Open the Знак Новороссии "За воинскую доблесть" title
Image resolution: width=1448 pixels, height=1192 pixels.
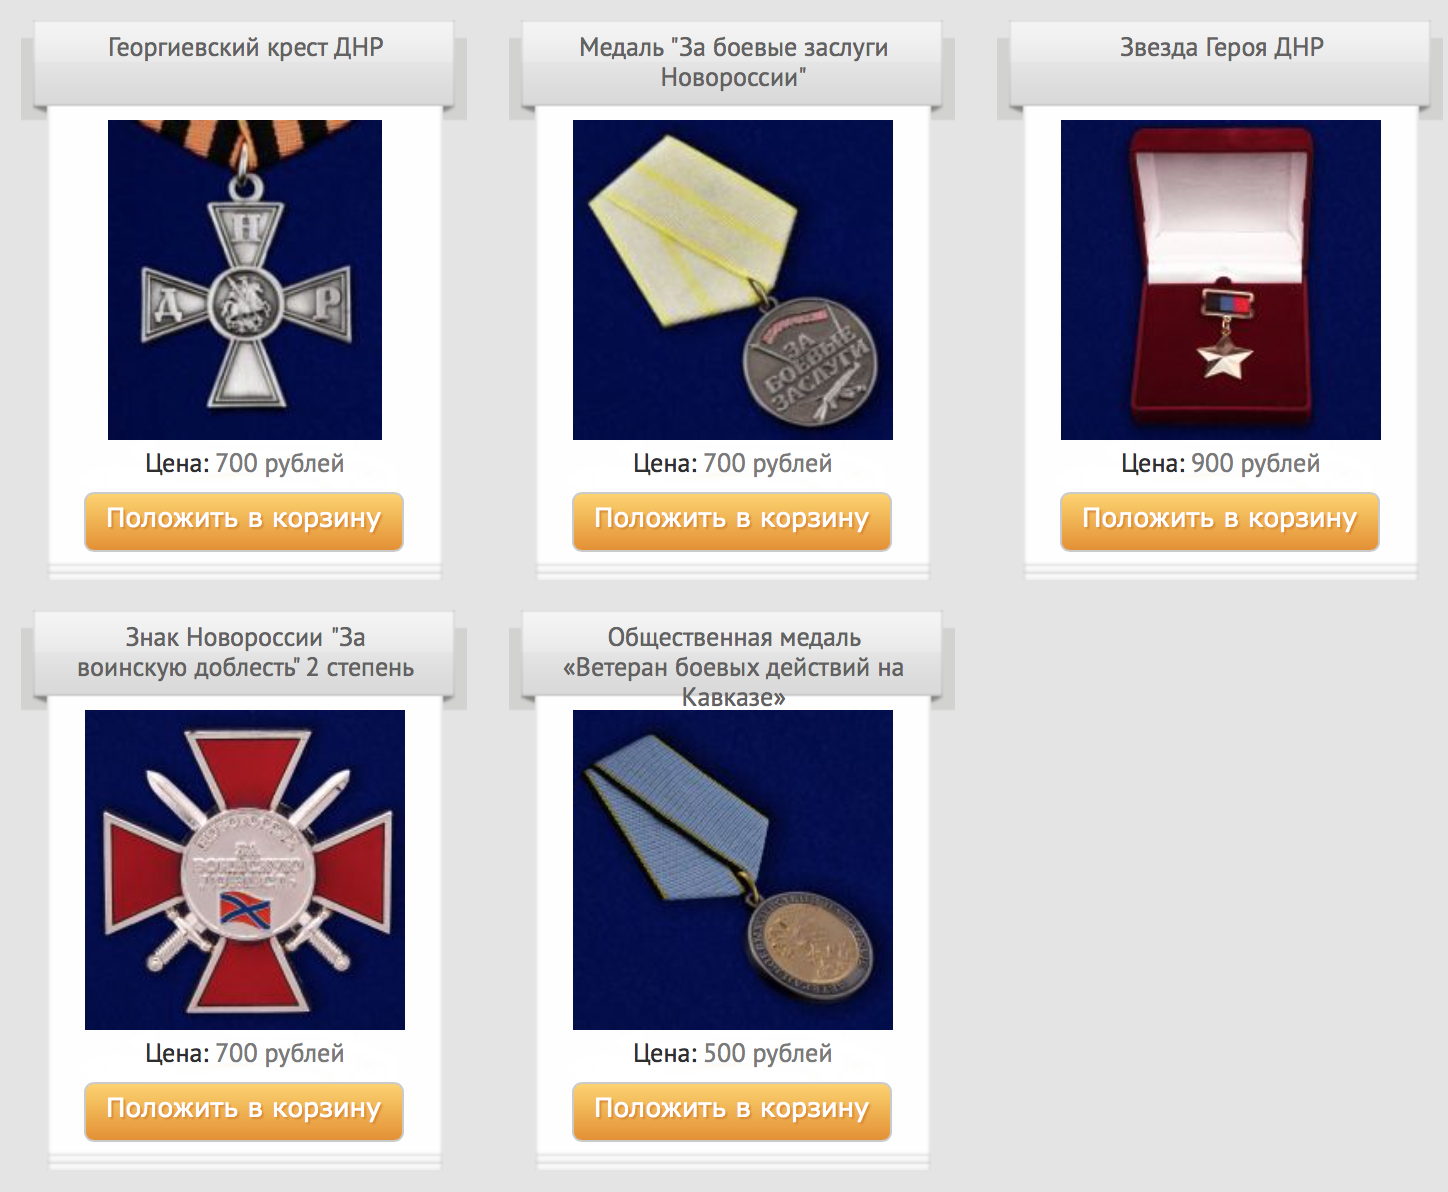[x=245, y=652]
